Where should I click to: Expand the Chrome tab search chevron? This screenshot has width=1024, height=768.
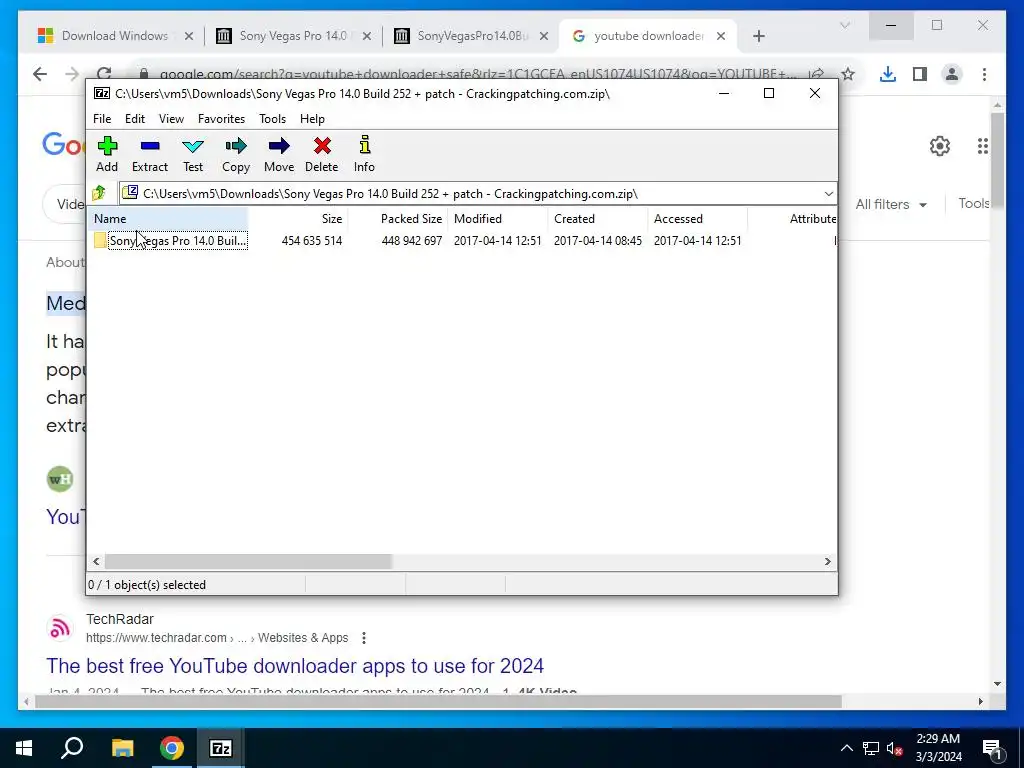[x=844, y=25]
